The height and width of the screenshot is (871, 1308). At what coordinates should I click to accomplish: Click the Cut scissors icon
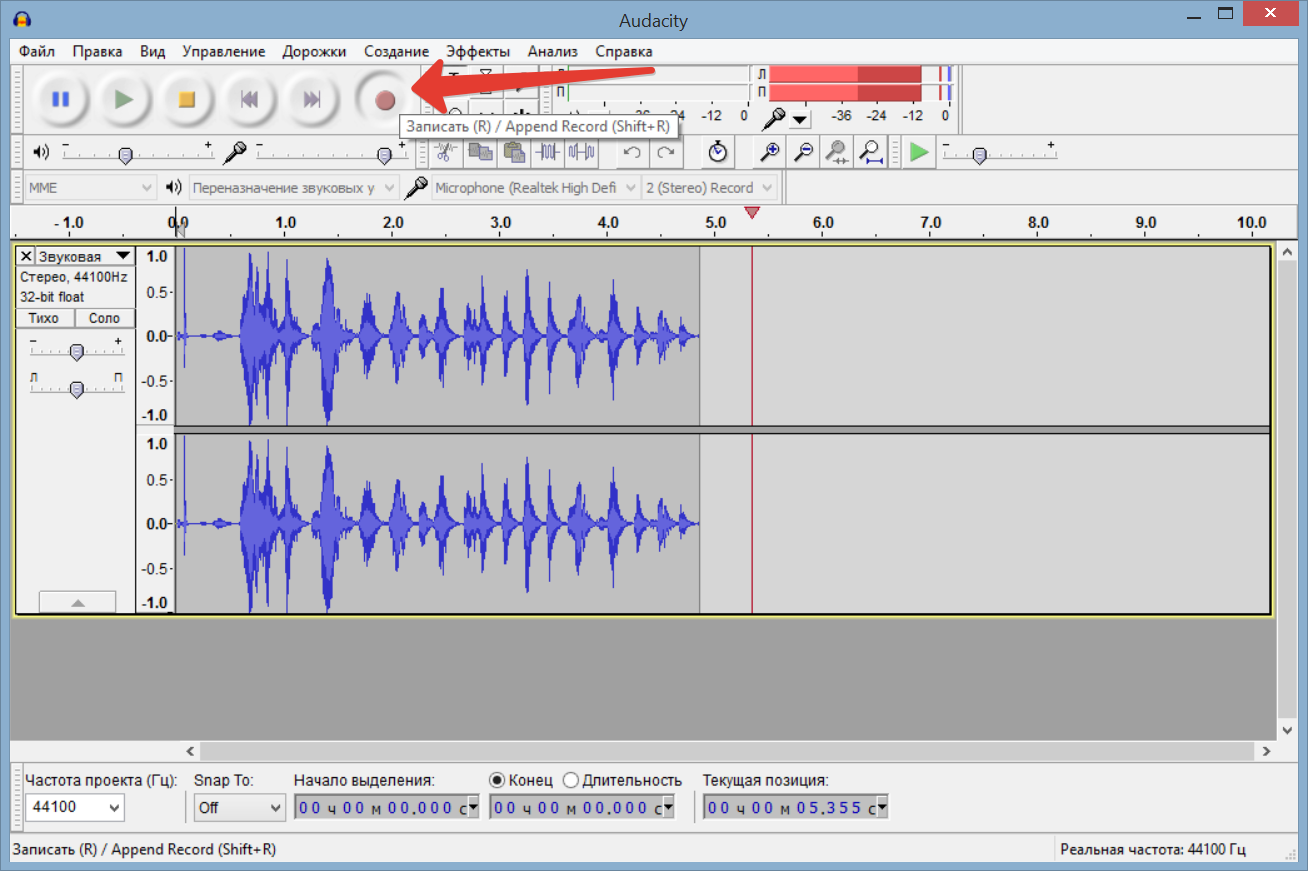pyautogui.click(x=446, y=152)
